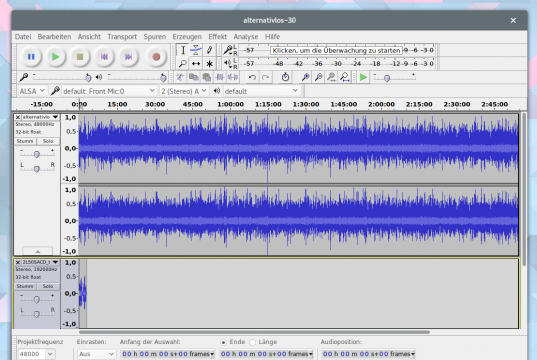Skip to start of the project
Image resolution: width=537 pixels, height=360 pixels.
(104, 57)
